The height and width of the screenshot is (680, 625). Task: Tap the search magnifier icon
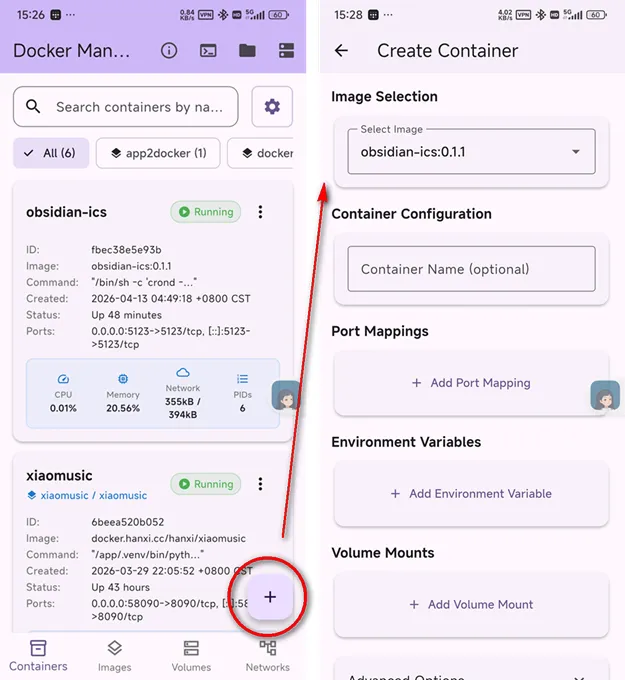click(x=33, y=107)
